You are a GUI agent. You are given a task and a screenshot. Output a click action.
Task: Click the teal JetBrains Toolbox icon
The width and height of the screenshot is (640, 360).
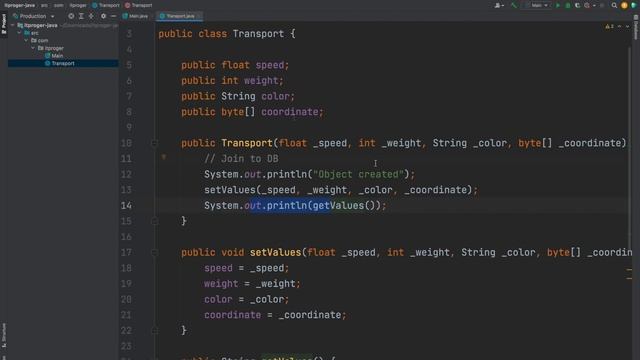coord(634,5)
